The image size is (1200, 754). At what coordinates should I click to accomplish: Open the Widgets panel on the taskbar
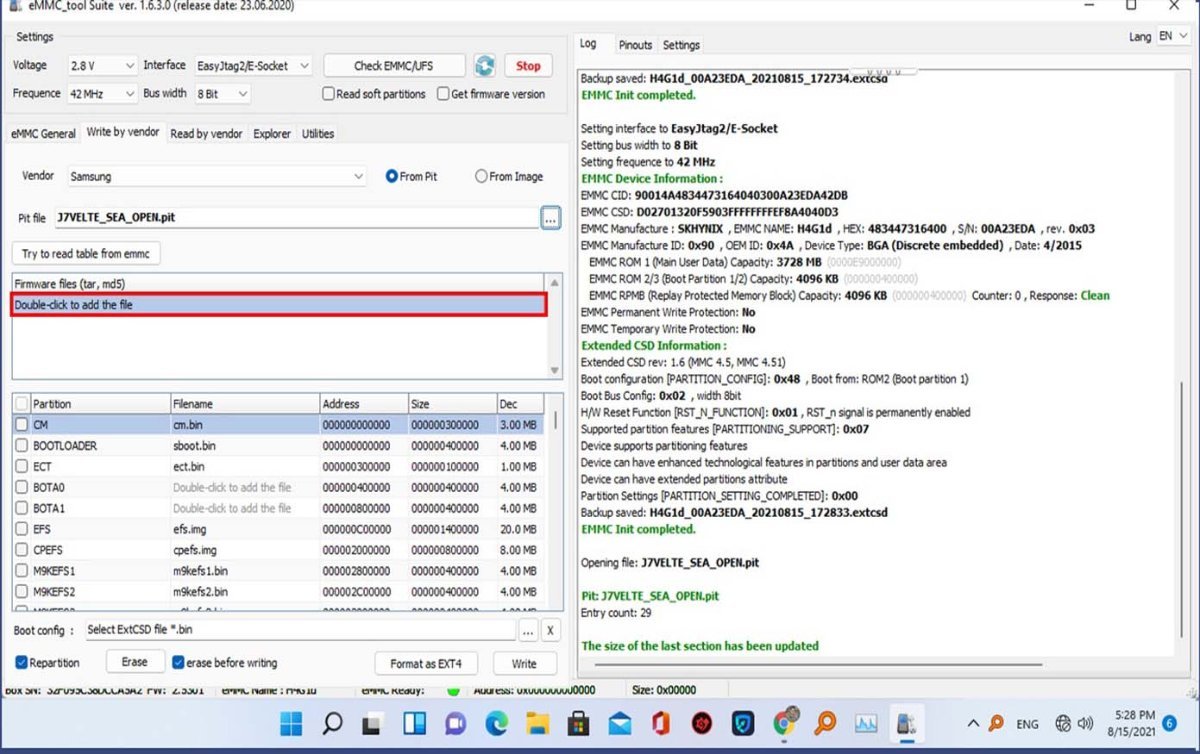413,723
